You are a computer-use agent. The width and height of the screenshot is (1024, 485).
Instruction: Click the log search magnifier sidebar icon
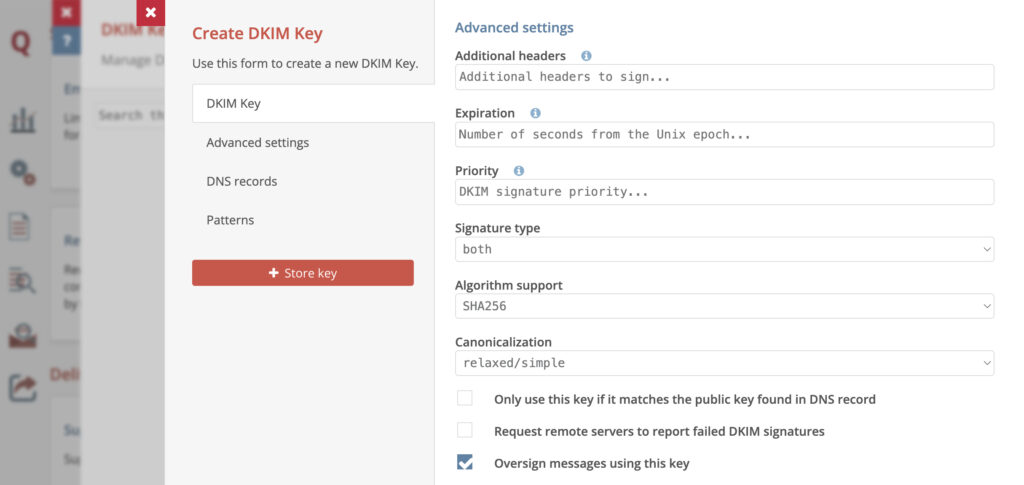22,282
